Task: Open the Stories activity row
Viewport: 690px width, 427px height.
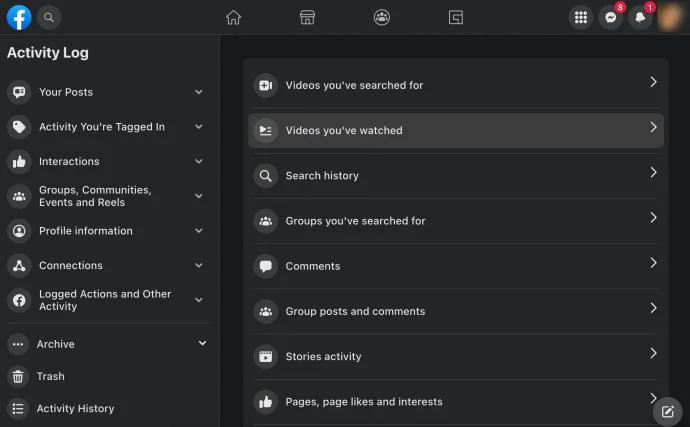Action: 456,356
